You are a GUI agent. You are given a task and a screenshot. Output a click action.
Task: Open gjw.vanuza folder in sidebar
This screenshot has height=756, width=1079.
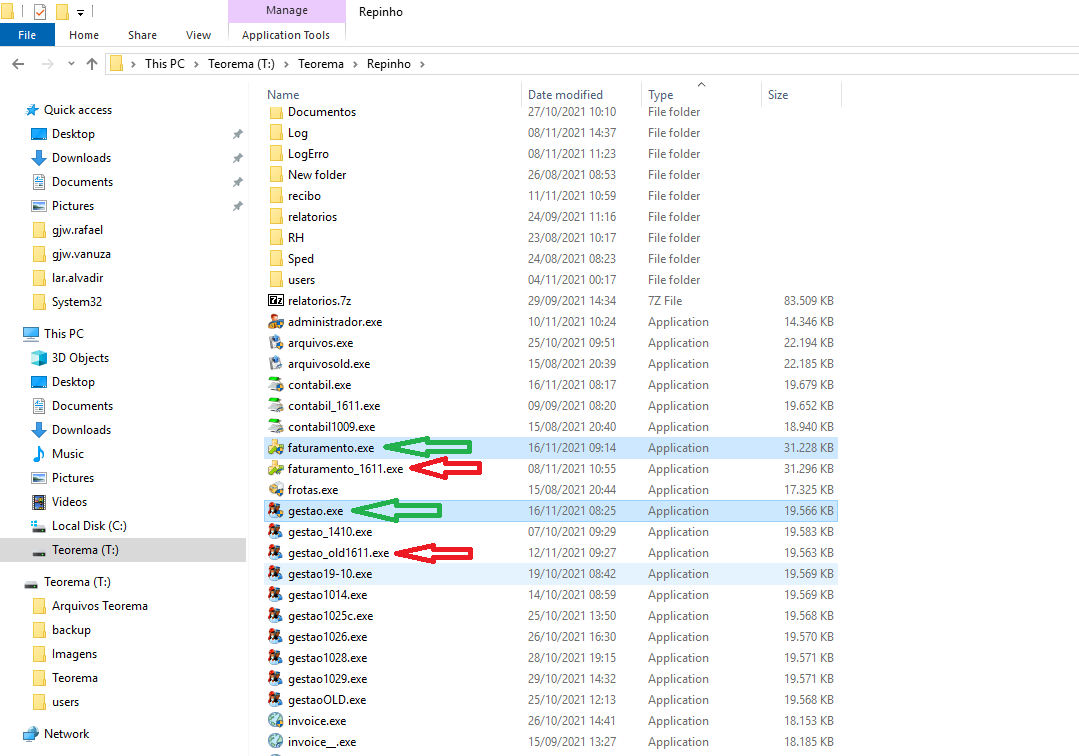[81, 254]
